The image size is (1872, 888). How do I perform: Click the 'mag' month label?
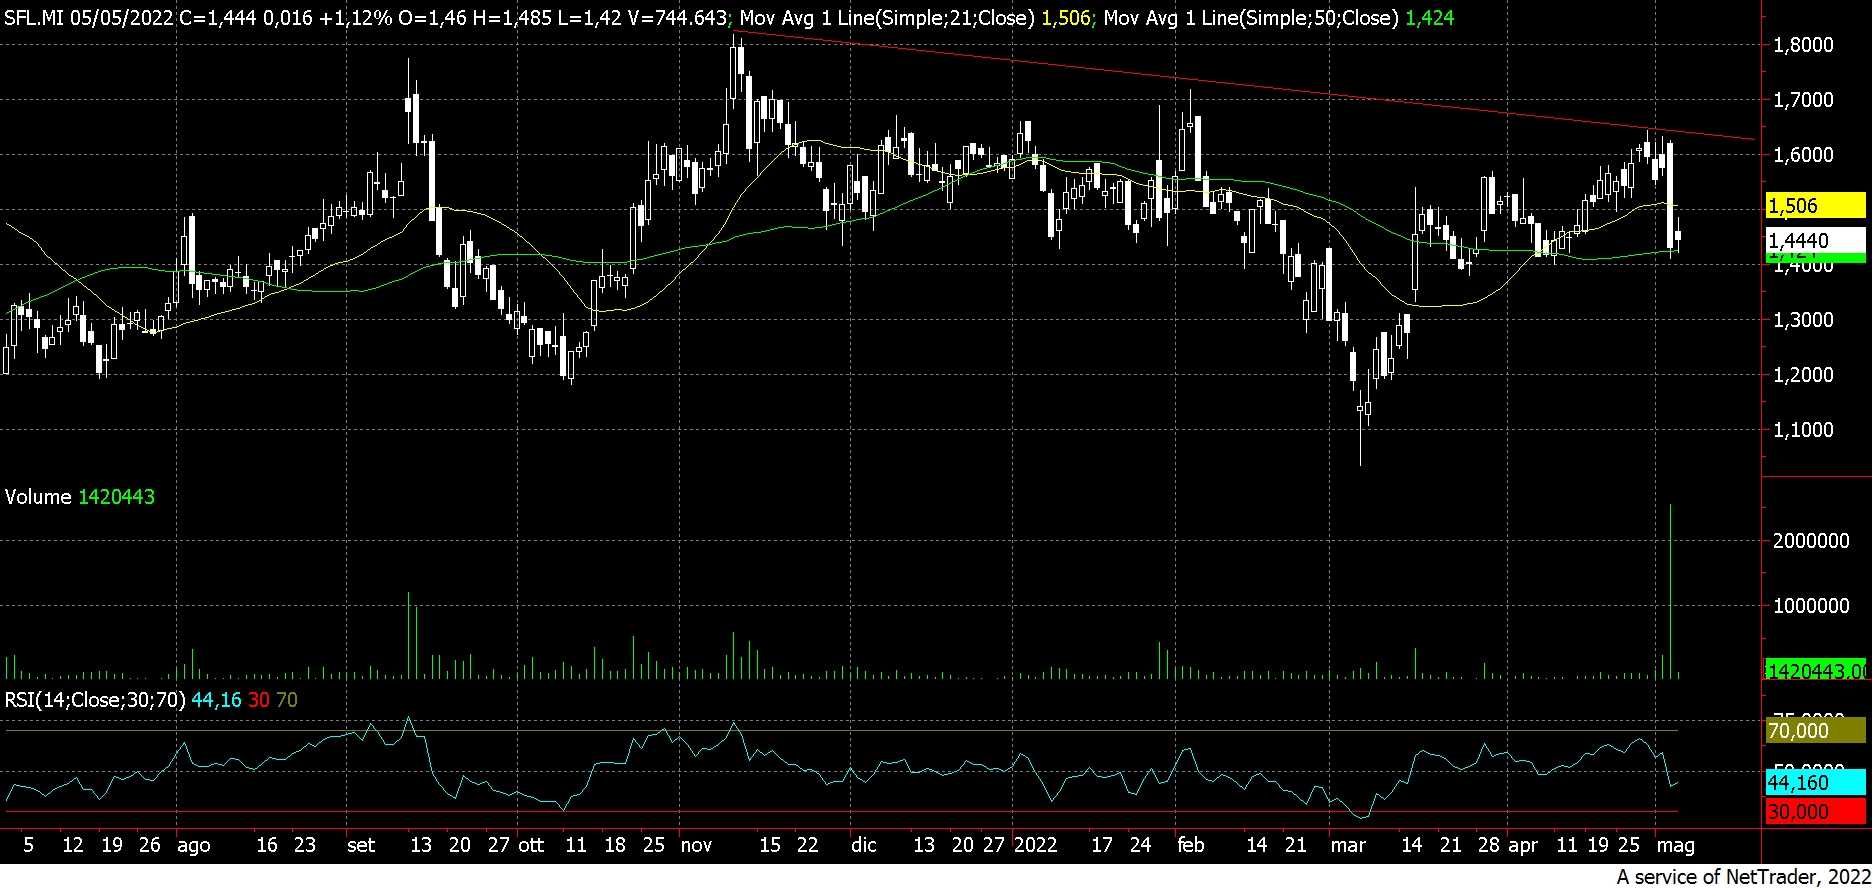pyautogui.click(x=1676, y=845)
